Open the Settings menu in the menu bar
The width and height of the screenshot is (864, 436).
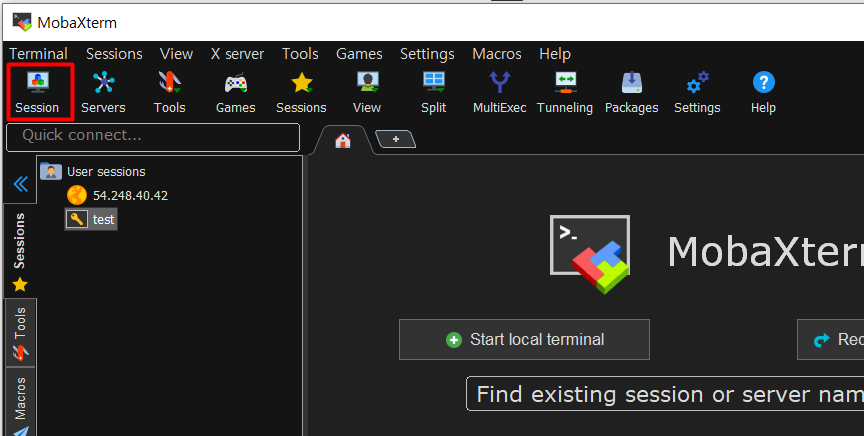click(427, 54)
